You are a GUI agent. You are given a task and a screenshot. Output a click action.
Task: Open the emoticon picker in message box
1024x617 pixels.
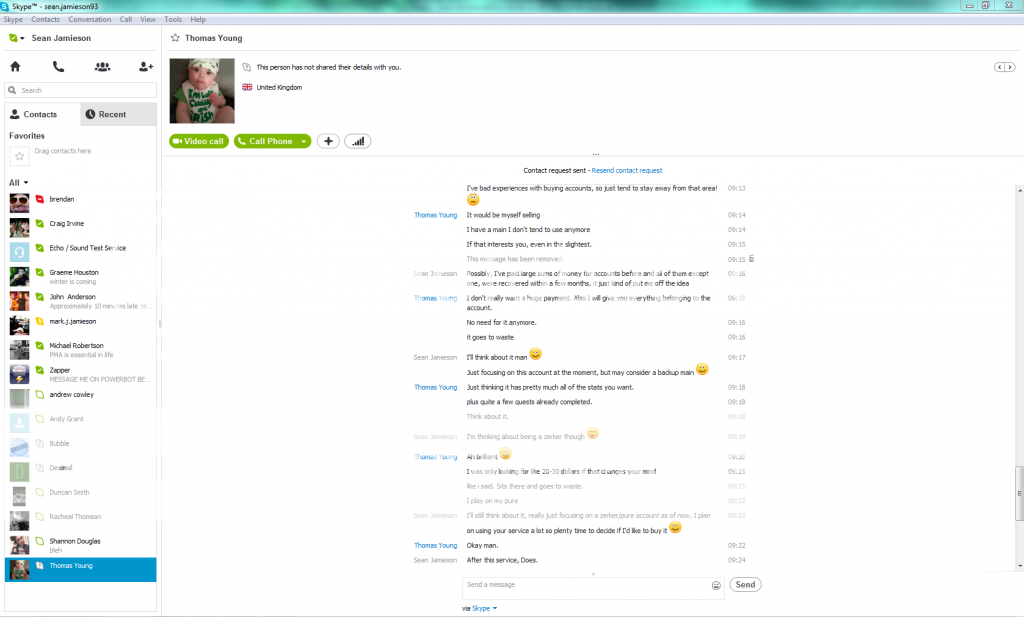[x=716, y=585]
